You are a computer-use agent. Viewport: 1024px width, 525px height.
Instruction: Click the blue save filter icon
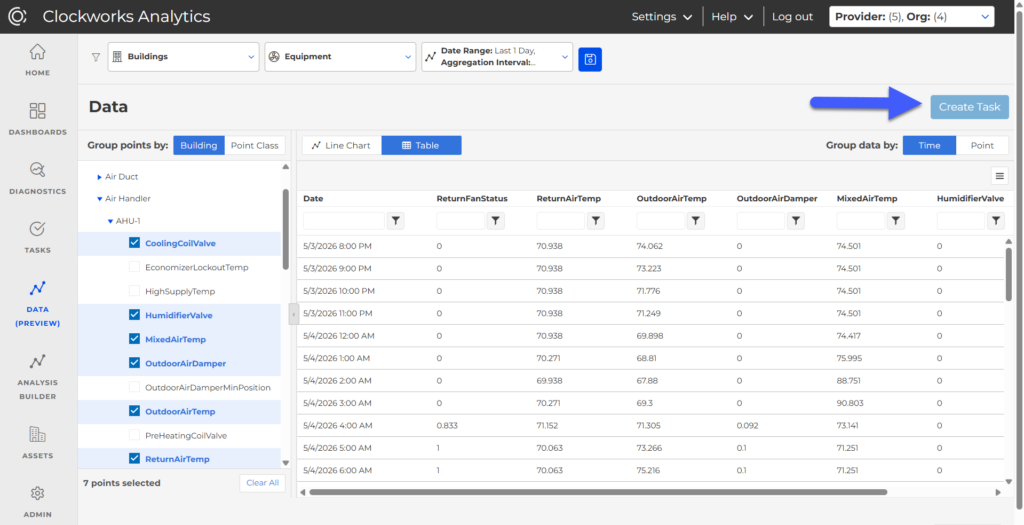[x=590, y=59]
